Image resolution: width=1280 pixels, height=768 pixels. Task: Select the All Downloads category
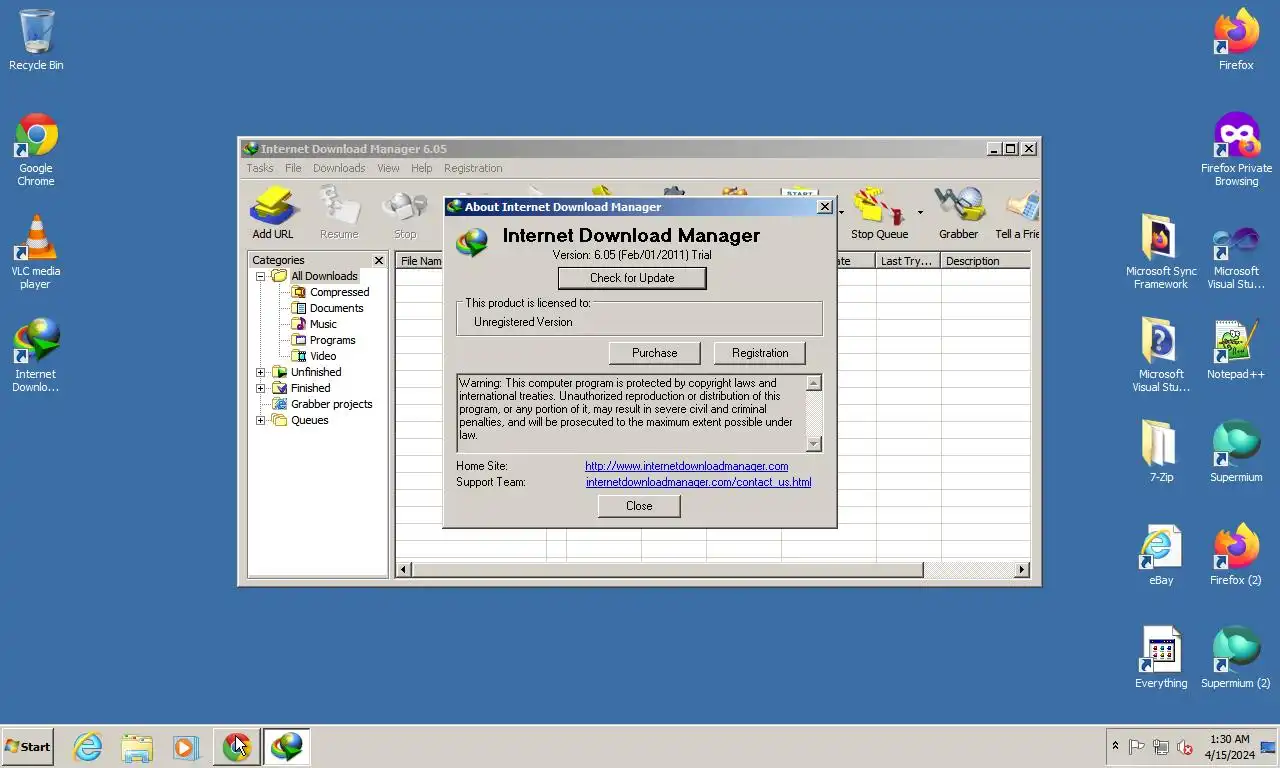324,276
